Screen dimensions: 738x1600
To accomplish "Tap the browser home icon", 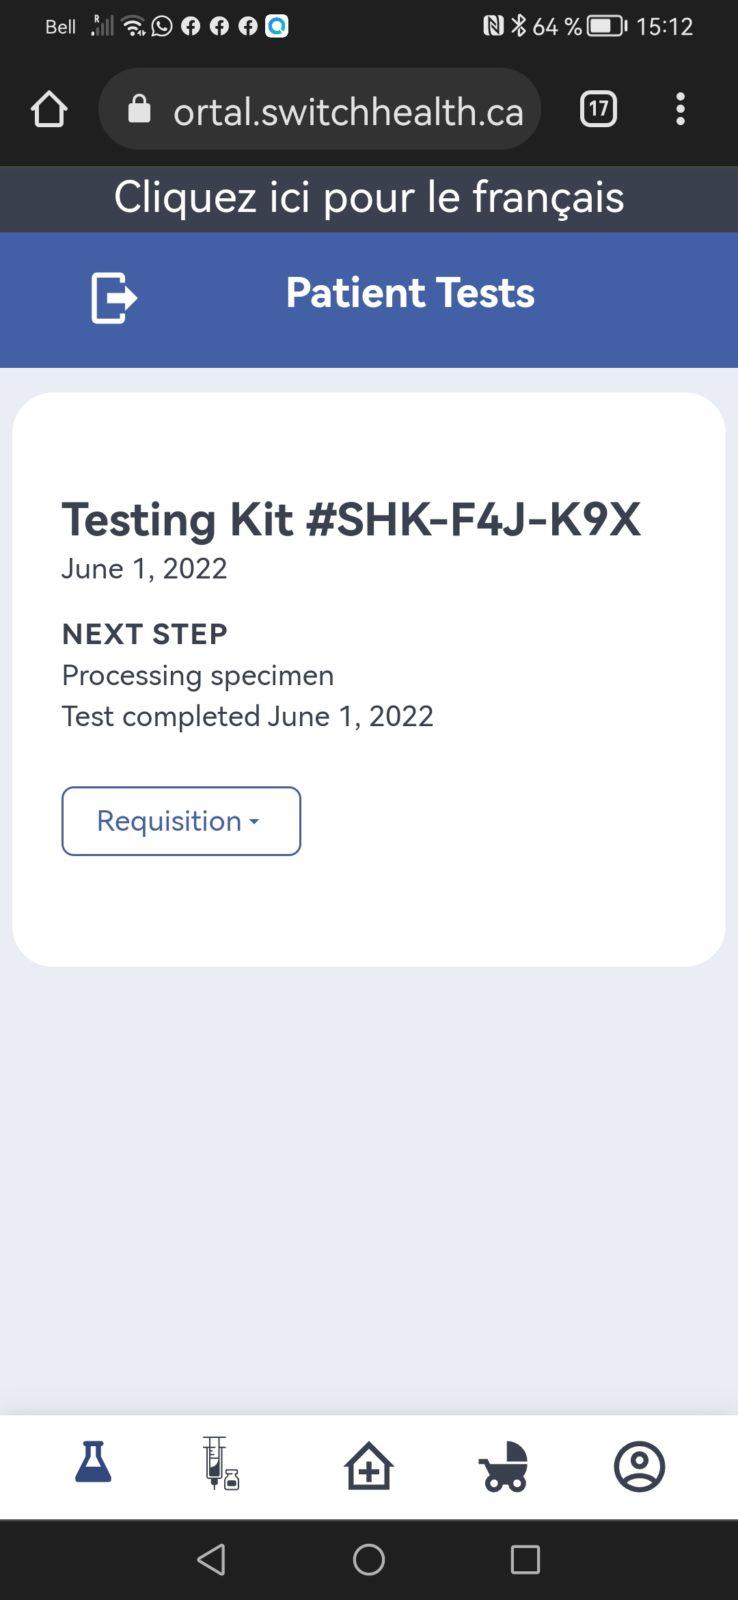I will point(49,109).
